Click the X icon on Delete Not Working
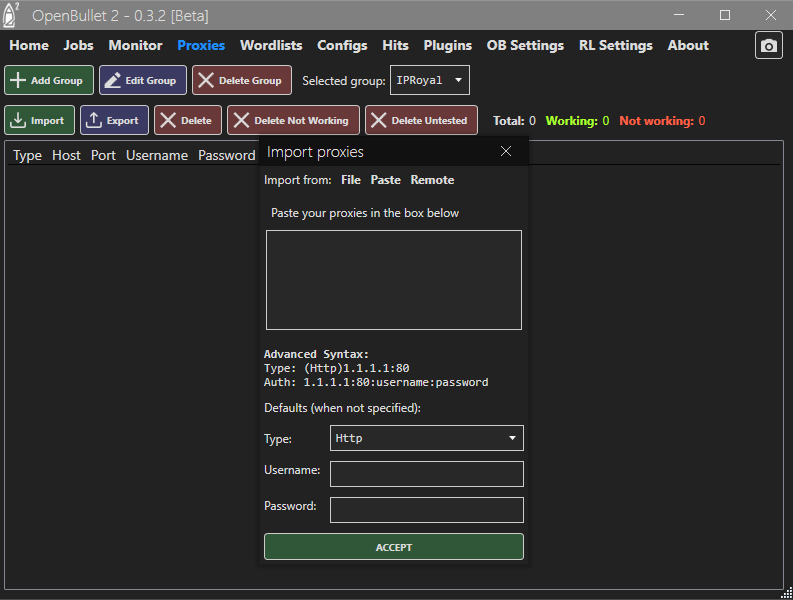The height and width of the screenshot is (600, 793). (x=241, y=121)
